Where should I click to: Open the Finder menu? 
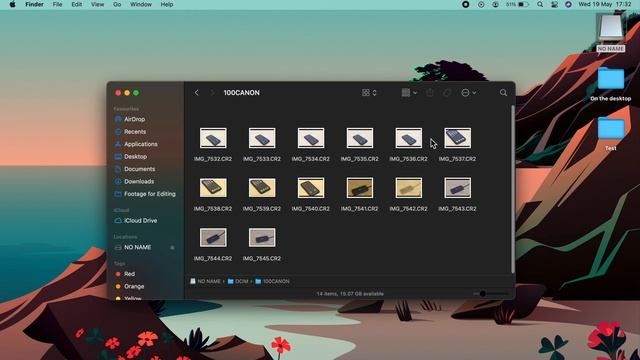(34, 4)
